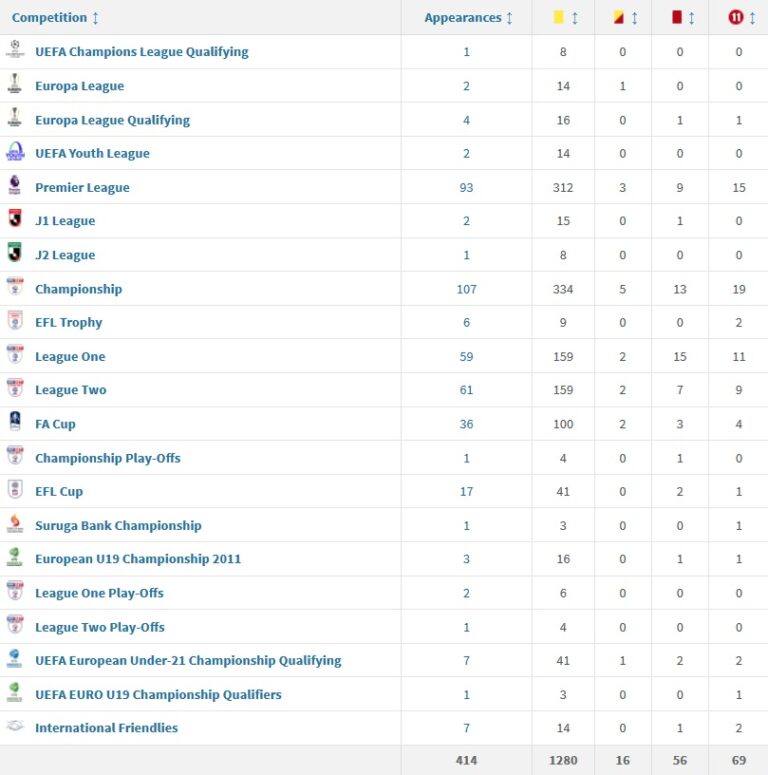Sort table by Appearances column
Viewport: 768px width, 775px height.
(468, 18)
